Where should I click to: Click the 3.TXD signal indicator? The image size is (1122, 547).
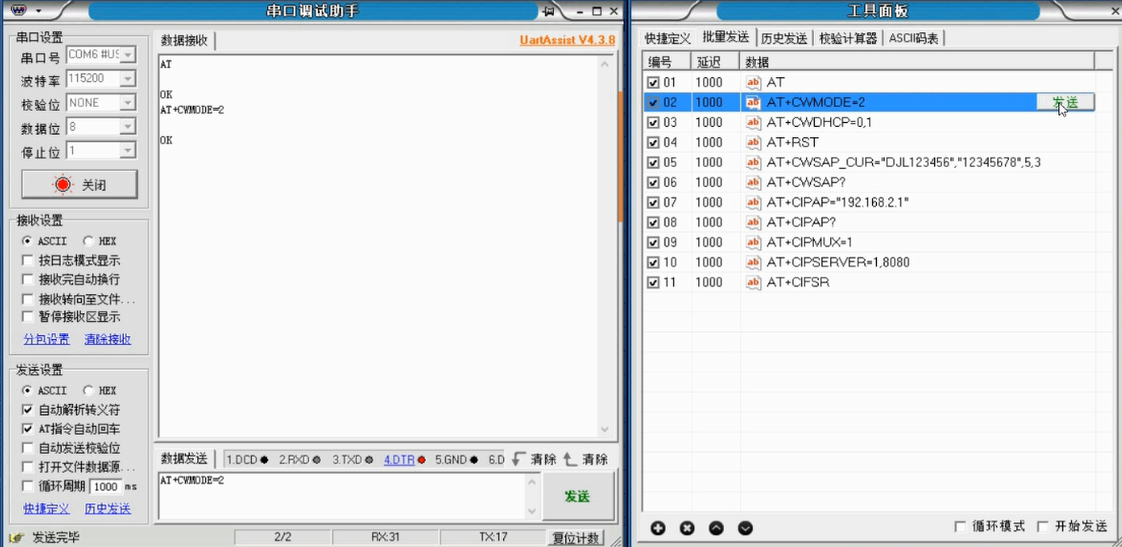(x=352, y=460)
